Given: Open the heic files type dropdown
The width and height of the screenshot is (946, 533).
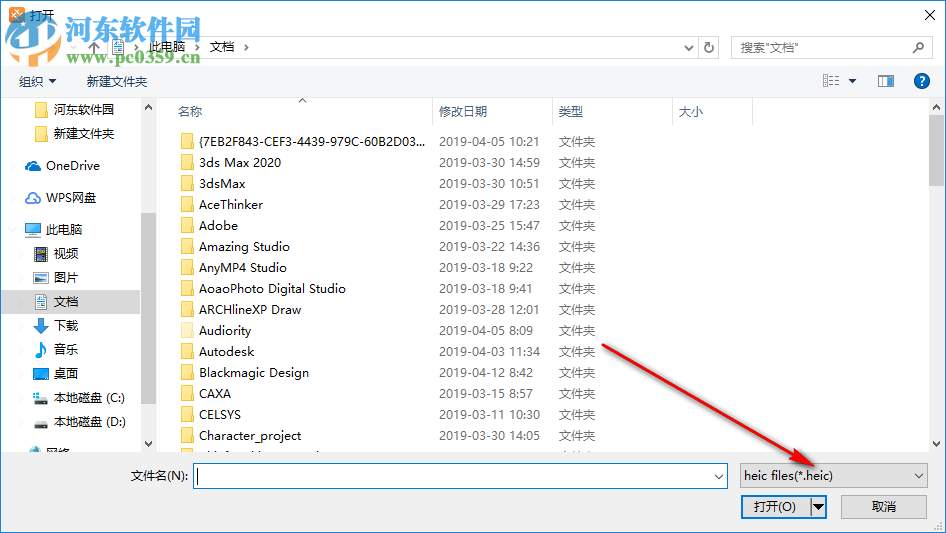Looking at the screenshot, I should (833, 476).
